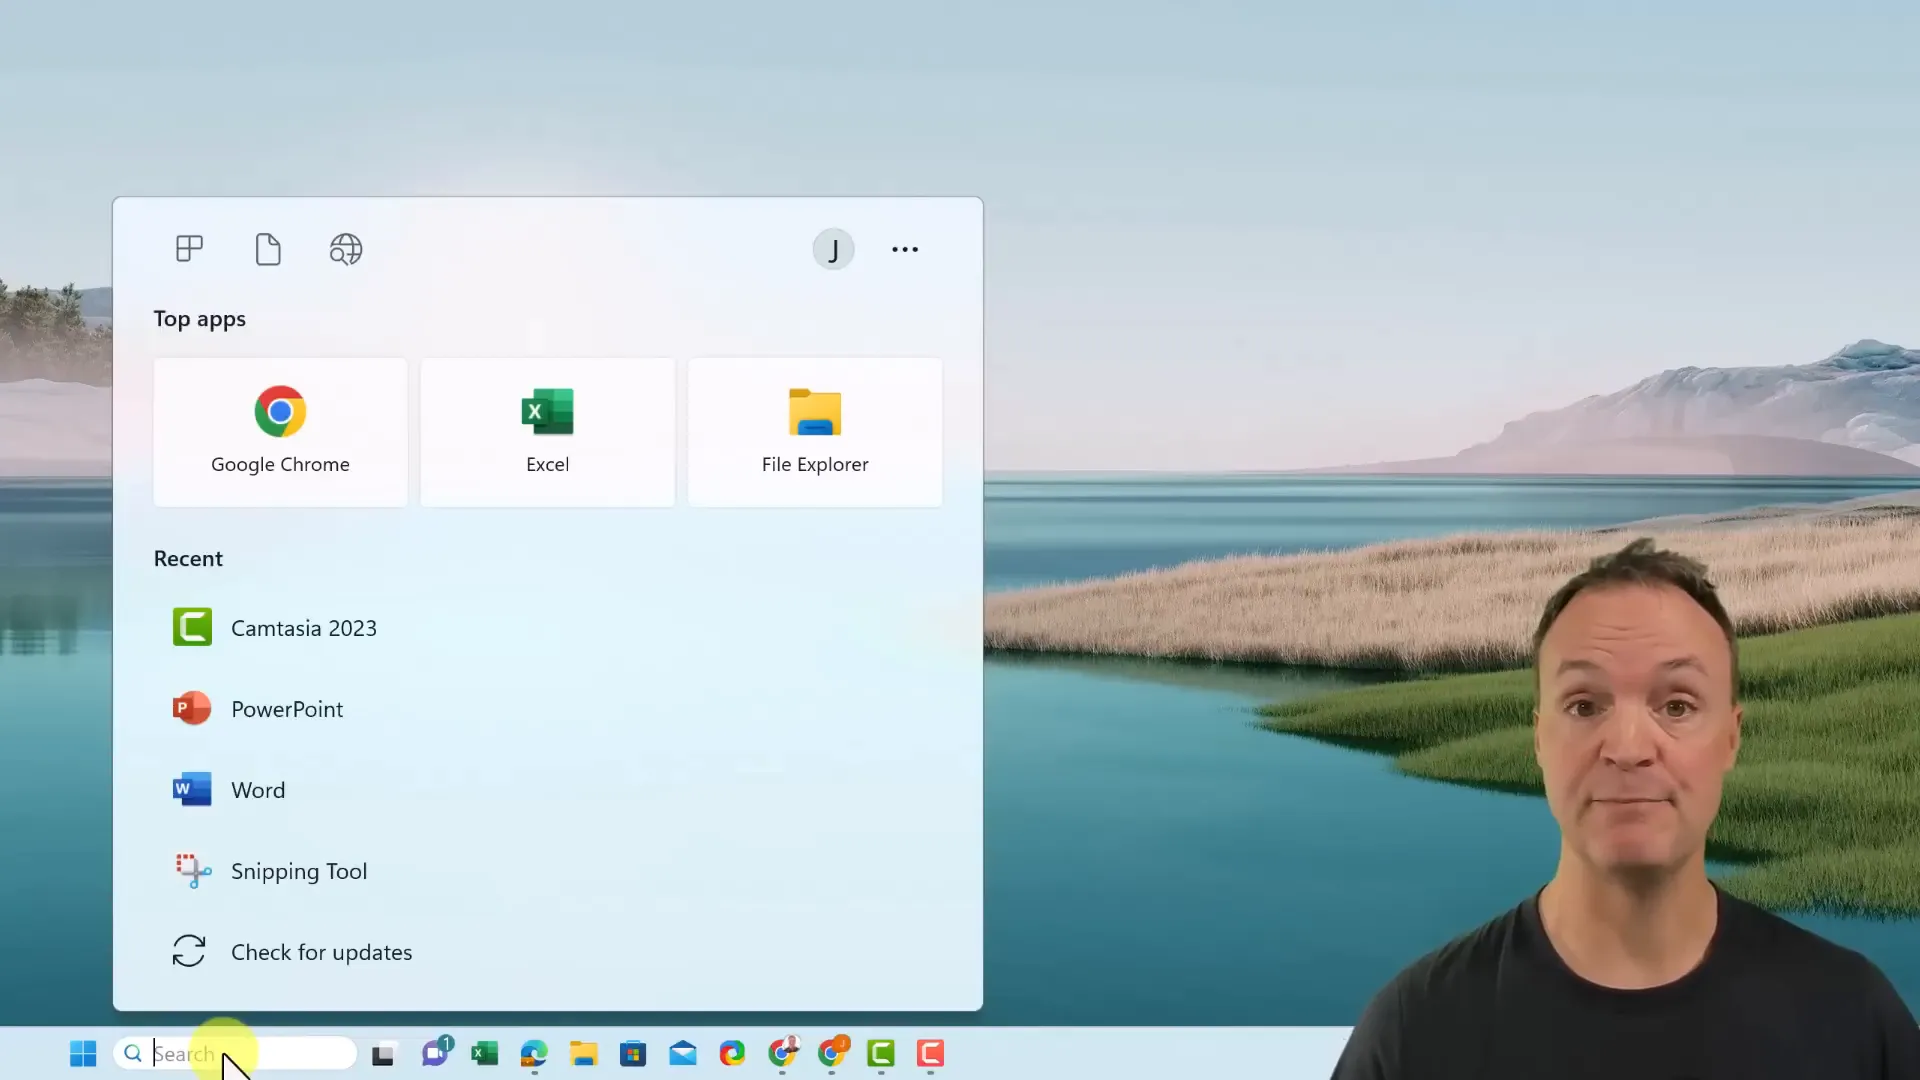The image size is (1920, 1080).
Task: Open Chrome taskbar icon with orange J badge
Action: click(832, 1052)
